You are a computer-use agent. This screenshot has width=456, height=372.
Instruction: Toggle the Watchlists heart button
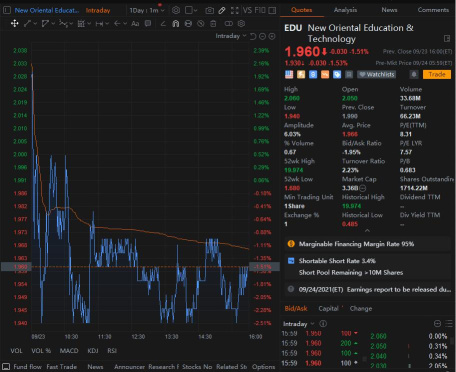[x=377, y=74]
